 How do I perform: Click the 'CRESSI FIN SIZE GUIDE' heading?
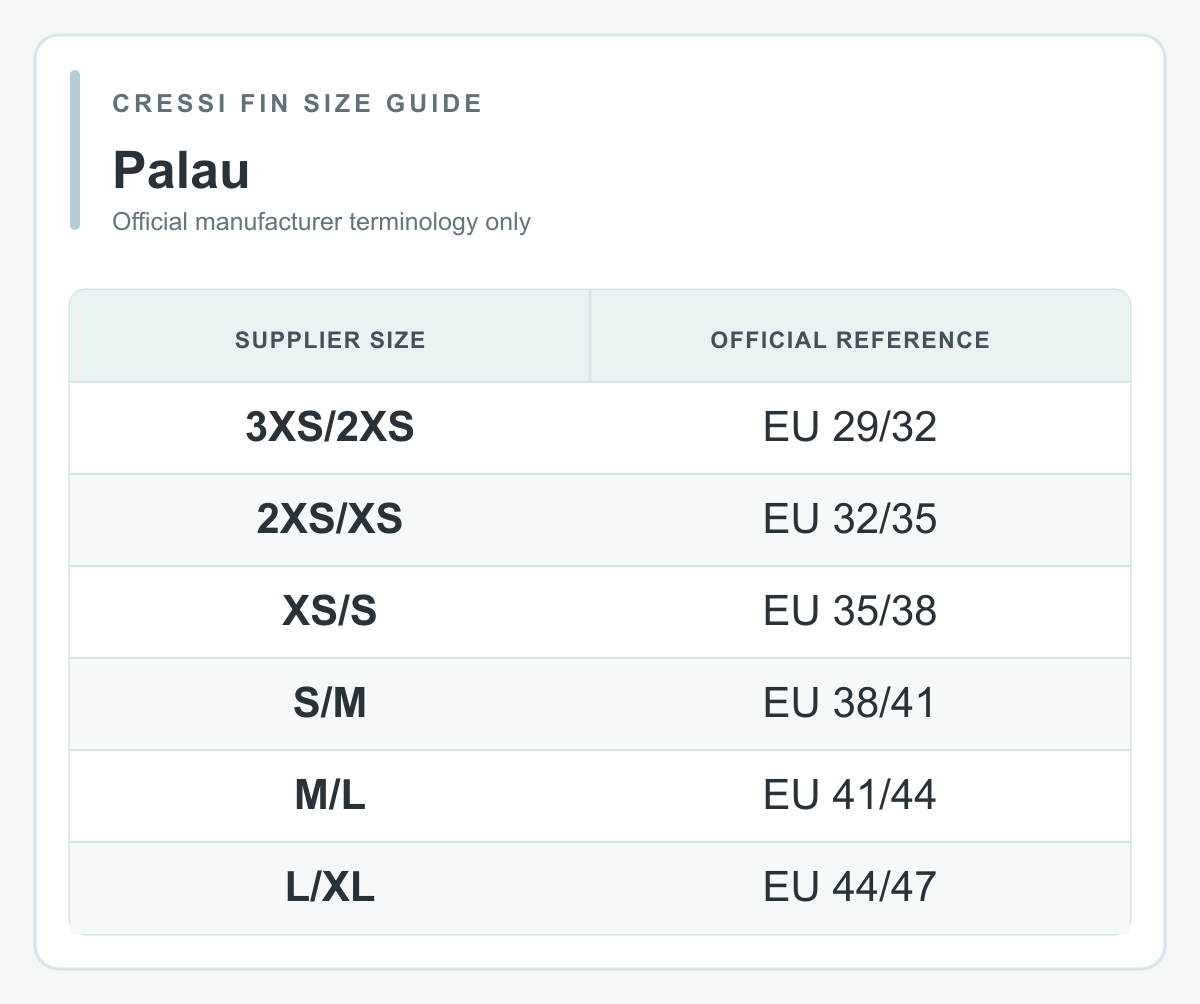pyautogui.click(x=297, y=103)
